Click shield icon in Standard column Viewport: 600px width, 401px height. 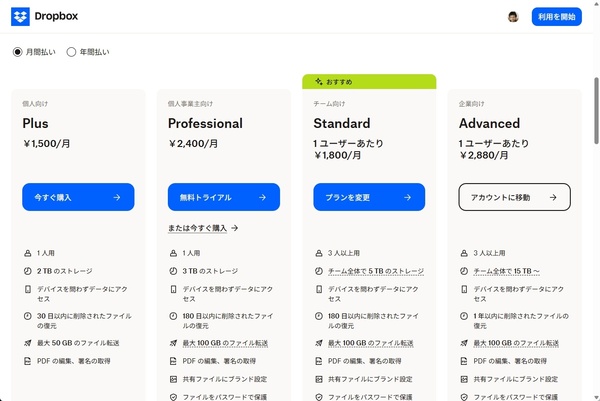point(319,397)
